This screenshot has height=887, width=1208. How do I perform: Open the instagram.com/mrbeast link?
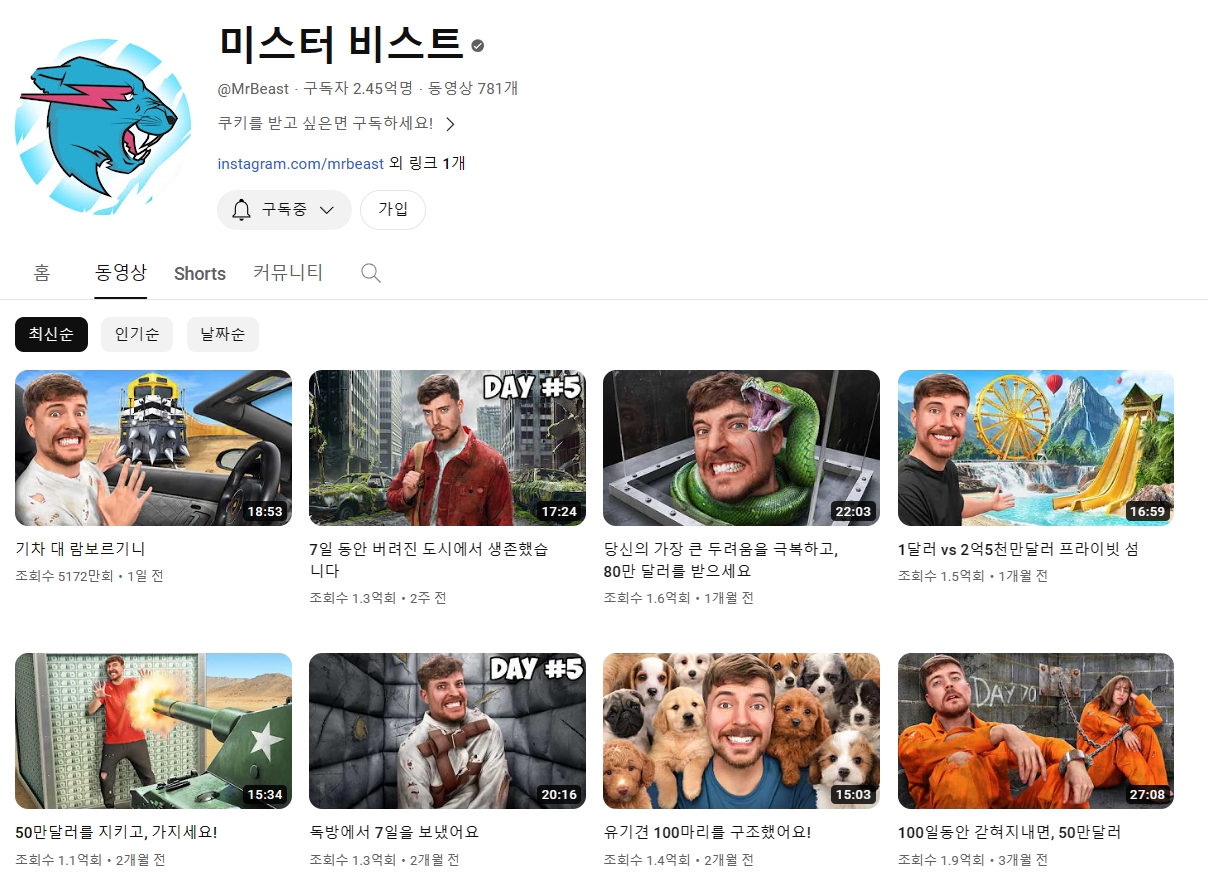point(301,164)
